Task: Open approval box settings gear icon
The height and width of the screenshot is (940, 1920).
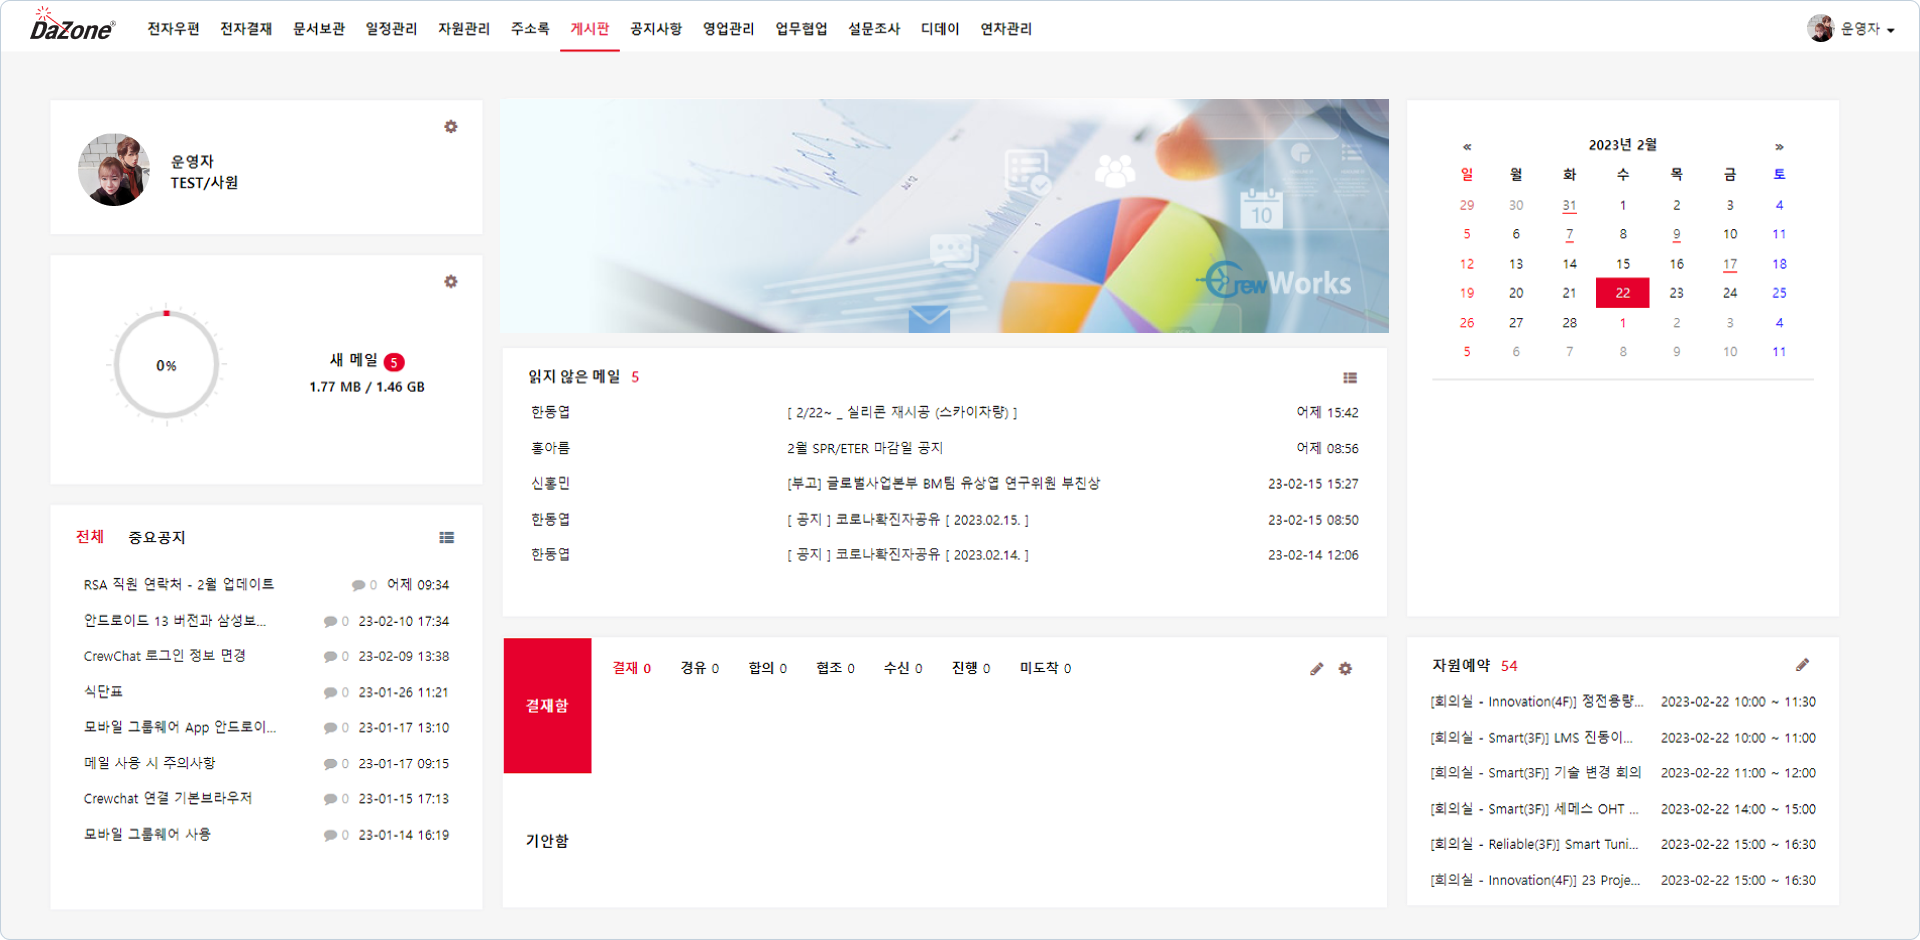Action: click(1346, 669)
